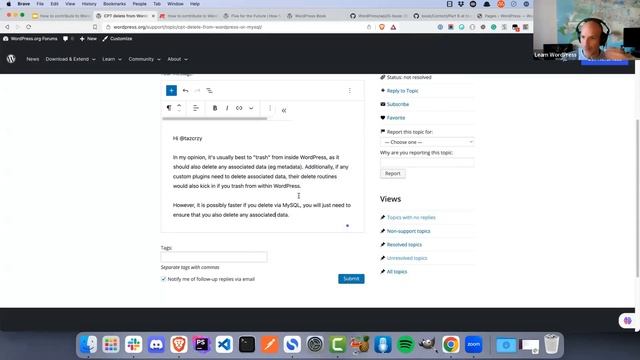Click the Why are you reporting field
The width and height of the screenshot is (640, 360).
427,162
